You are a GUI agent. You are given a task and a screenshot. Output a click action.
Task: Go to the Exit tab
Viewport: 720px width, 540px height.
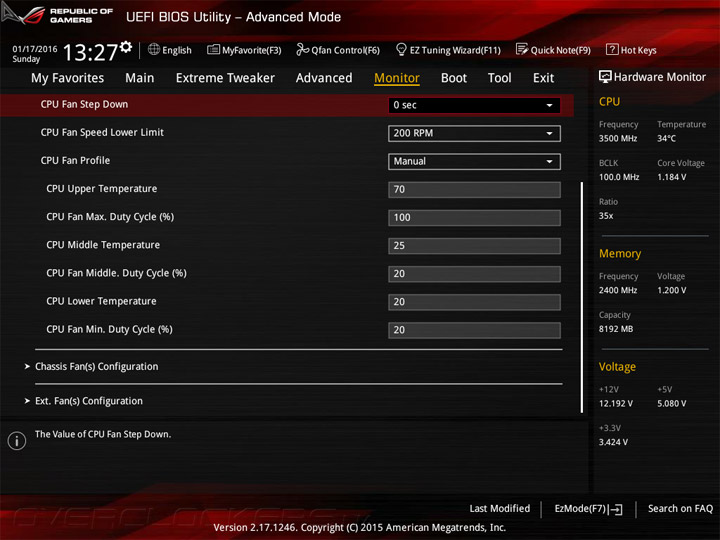tap(543, 78)
